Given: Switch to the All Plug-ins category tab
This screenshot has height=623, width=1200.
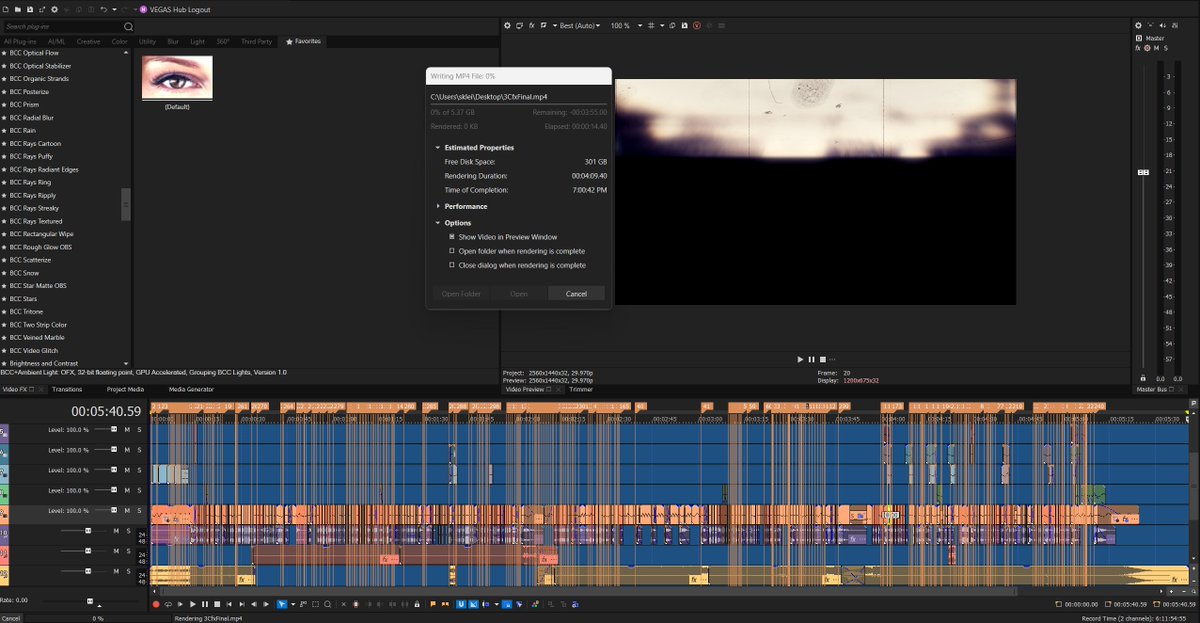Looking at the screenshot, I should (x=21, y=41).
